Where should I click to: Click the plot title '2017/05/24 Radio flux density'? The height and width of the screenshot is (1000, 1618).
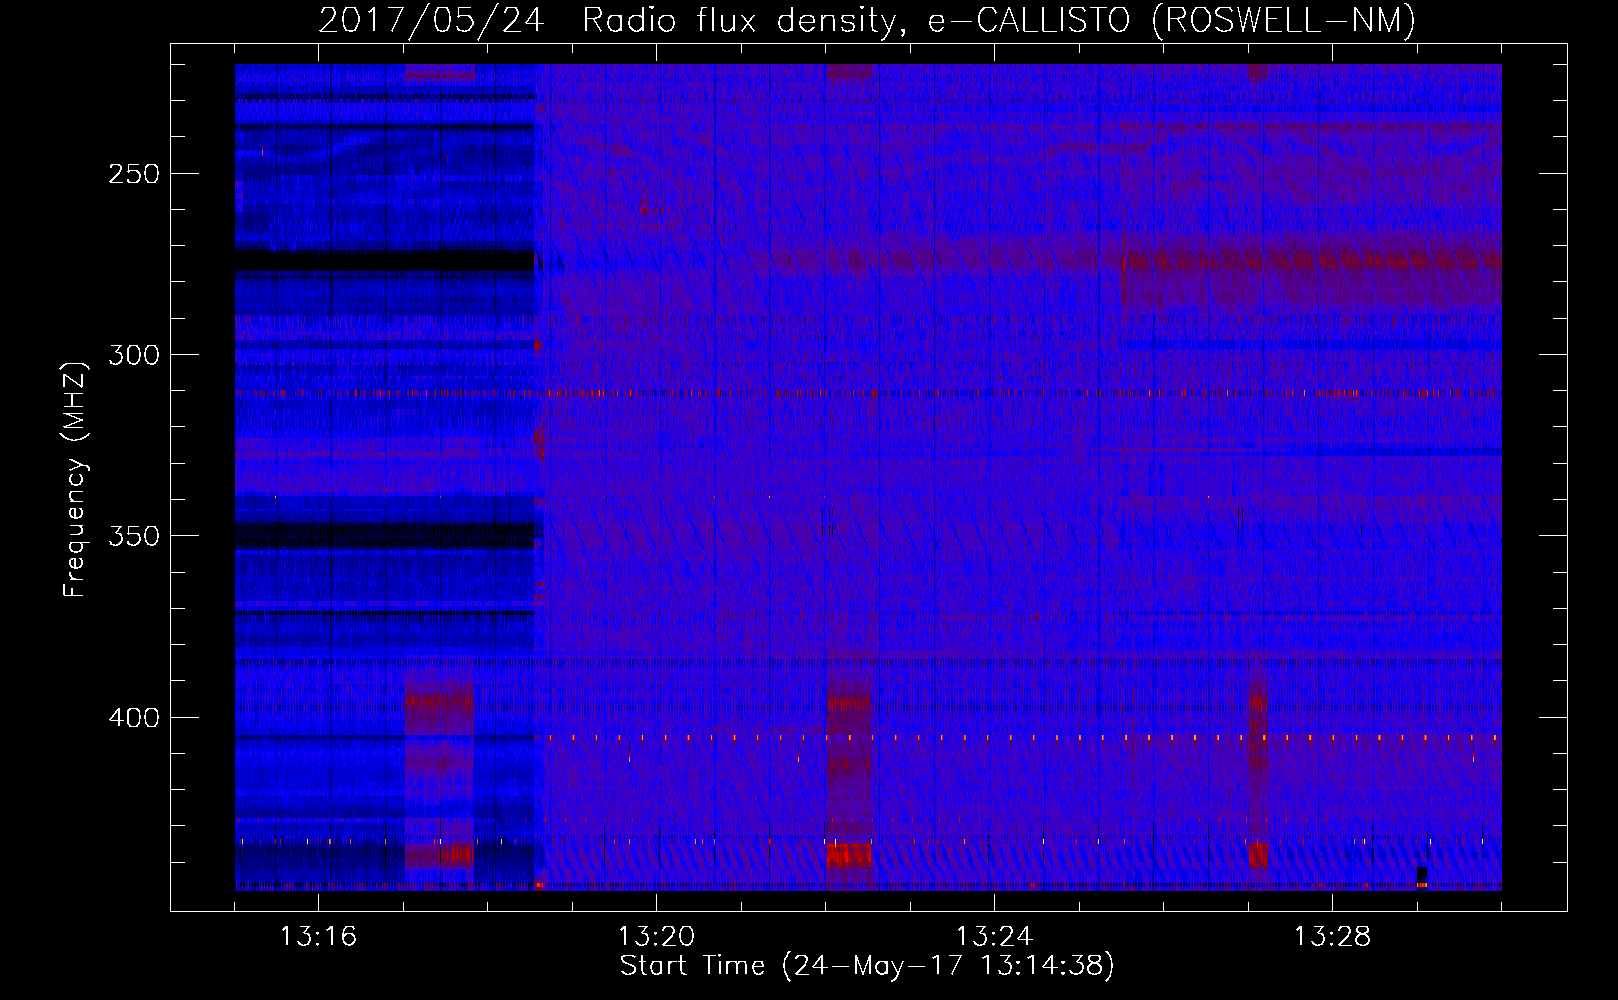click(x=867, y=21)
